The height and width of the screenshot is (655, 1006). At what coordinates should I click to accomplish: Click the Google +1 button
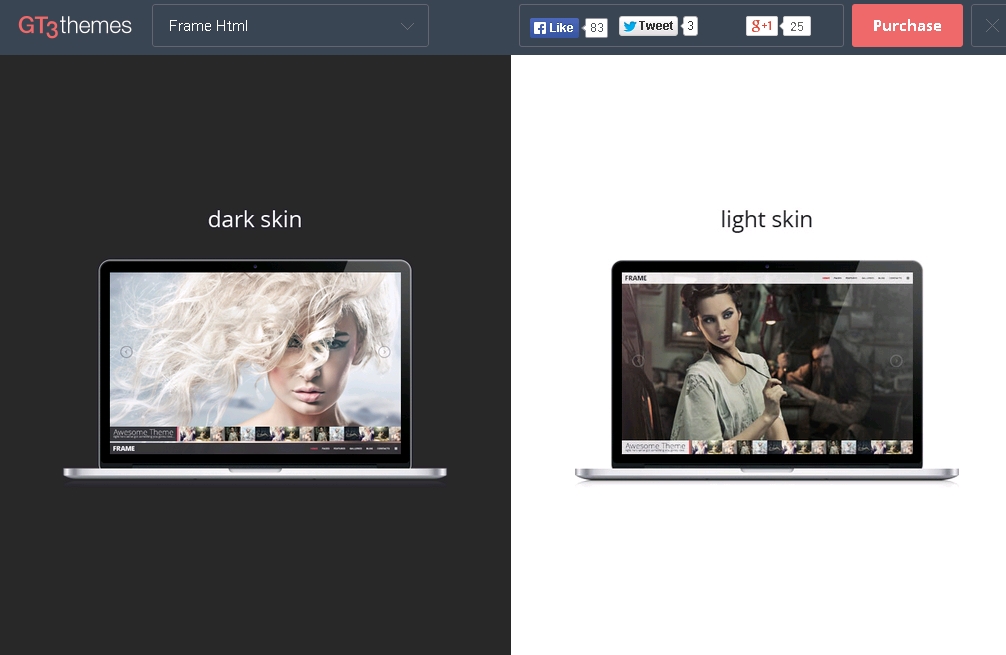[x=761, y=26]
